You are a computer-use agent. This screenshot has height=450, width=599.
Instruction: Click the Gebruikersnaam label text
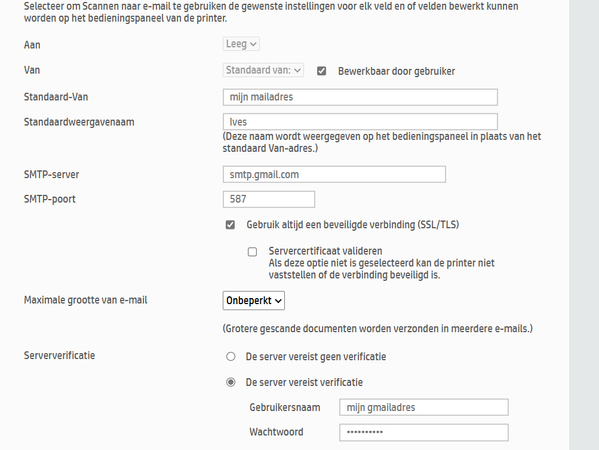(x=285, y=407)
